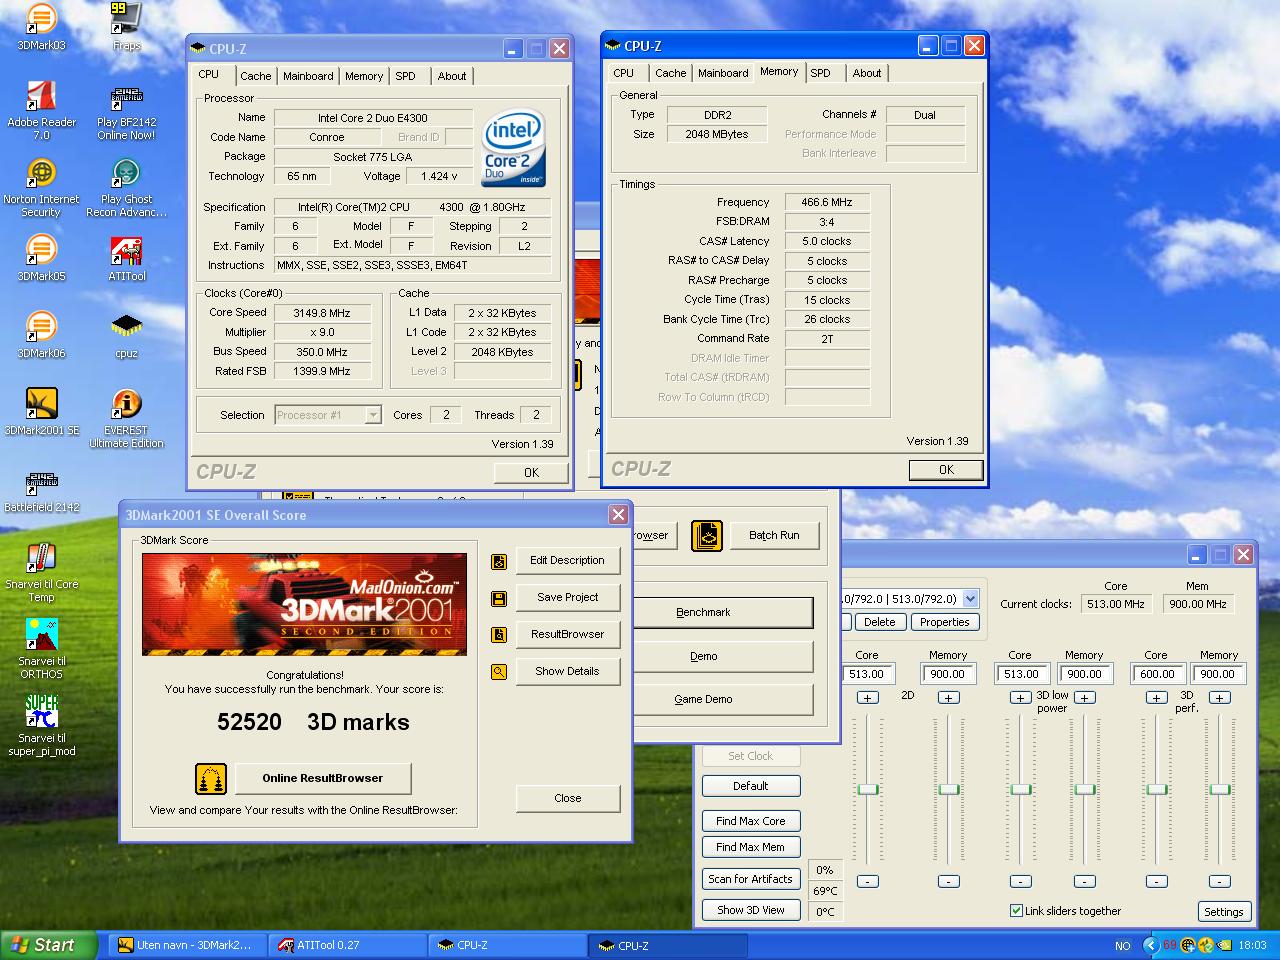The image size is (1280, 960).
Task: Open the Windows Start menu
Action: pos(48,945)
